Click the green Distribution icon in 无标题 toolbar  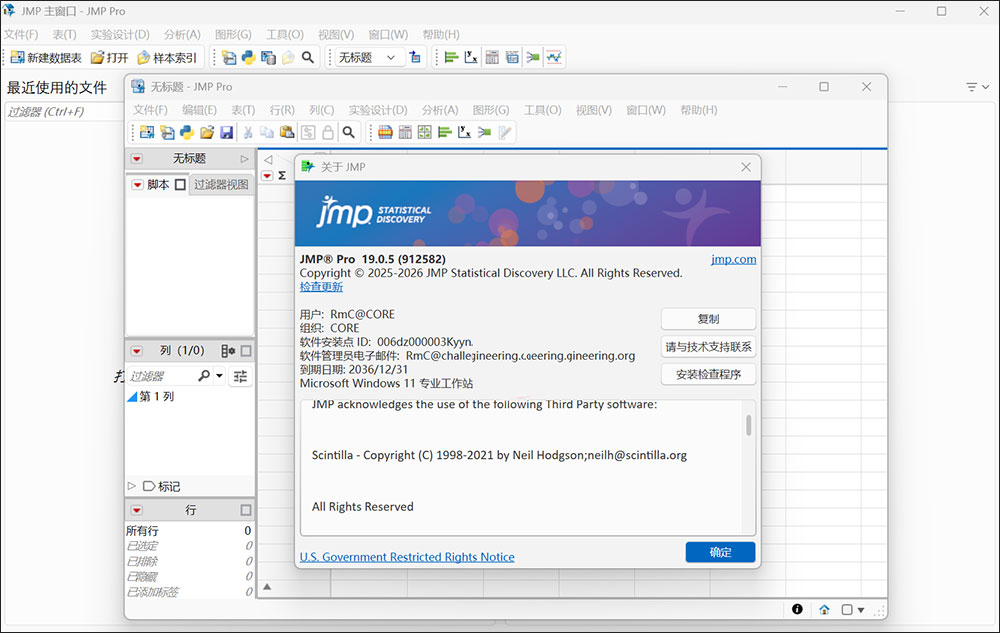pyautogui.click(x=445, y=132)
